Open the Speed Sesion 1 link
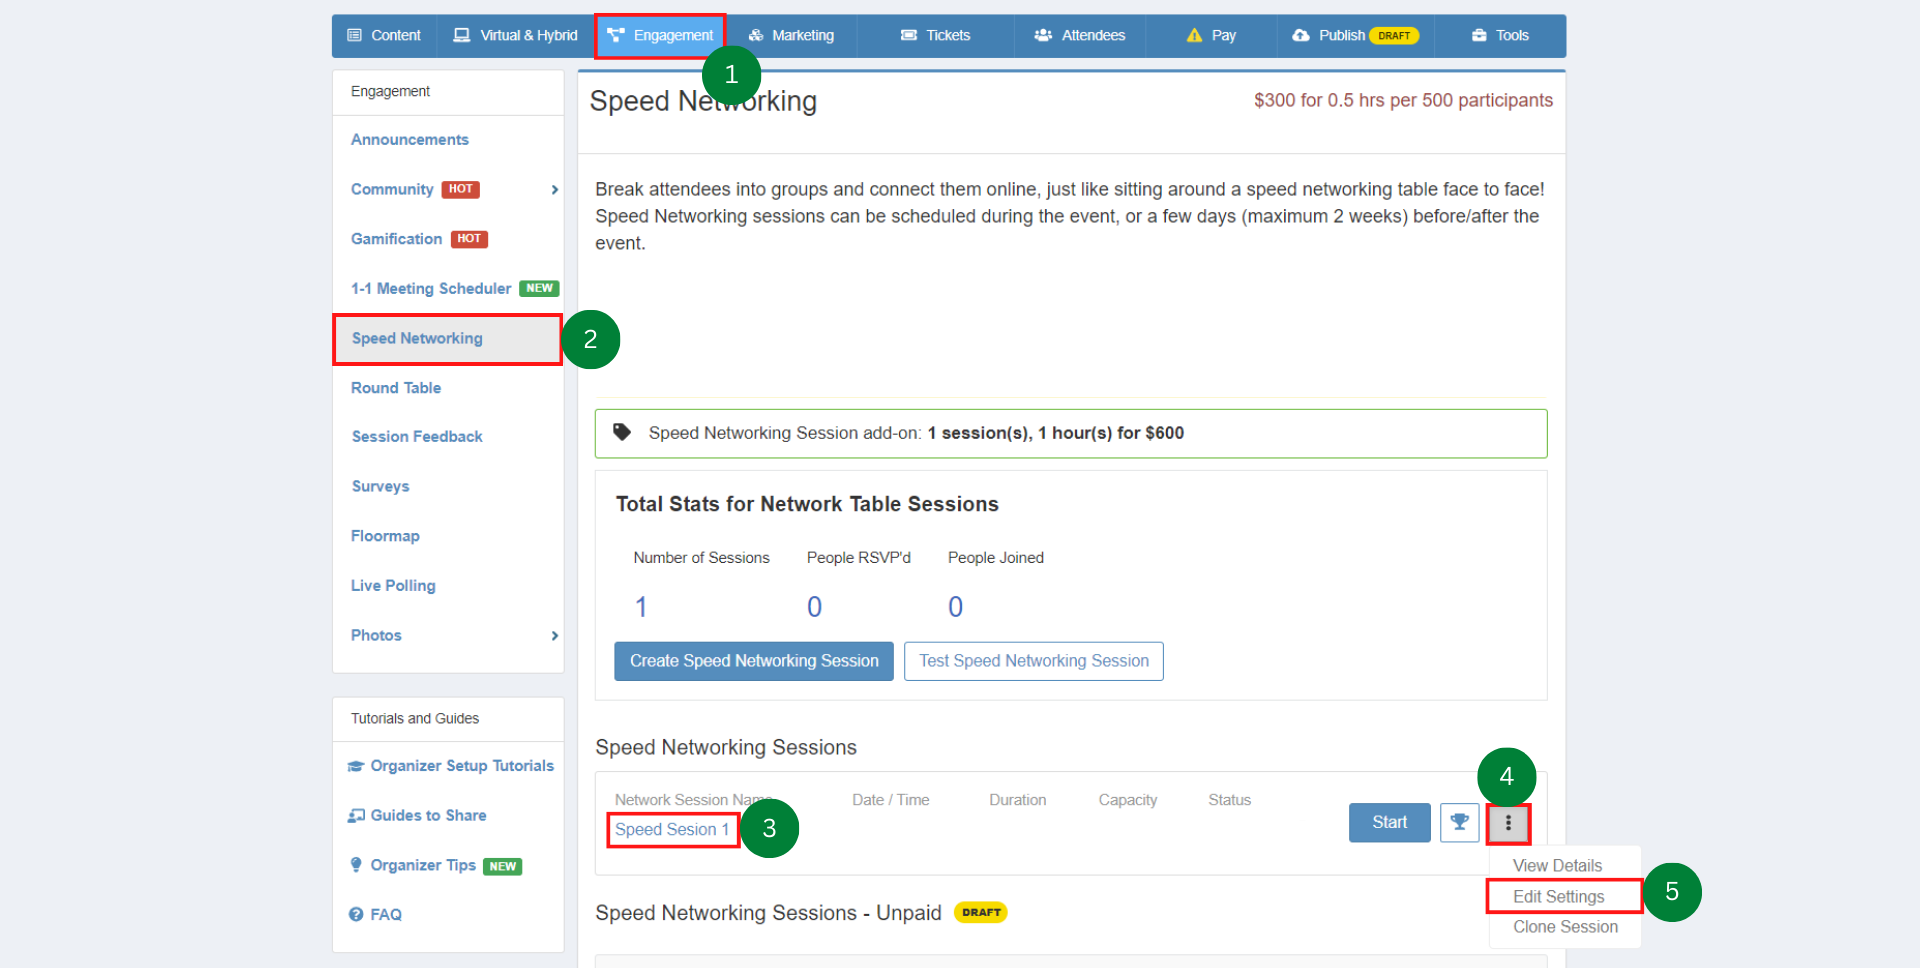The width and height of the screenshot is (1920, 968). [x=671, y=829]
